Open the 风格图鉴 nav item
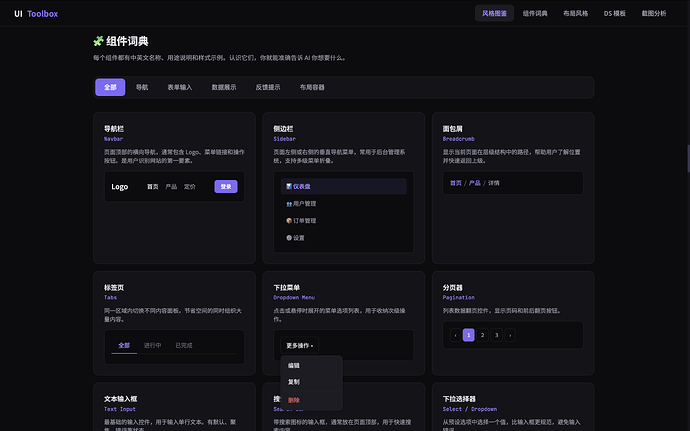 pyautogui.click(x=494, y=13)
